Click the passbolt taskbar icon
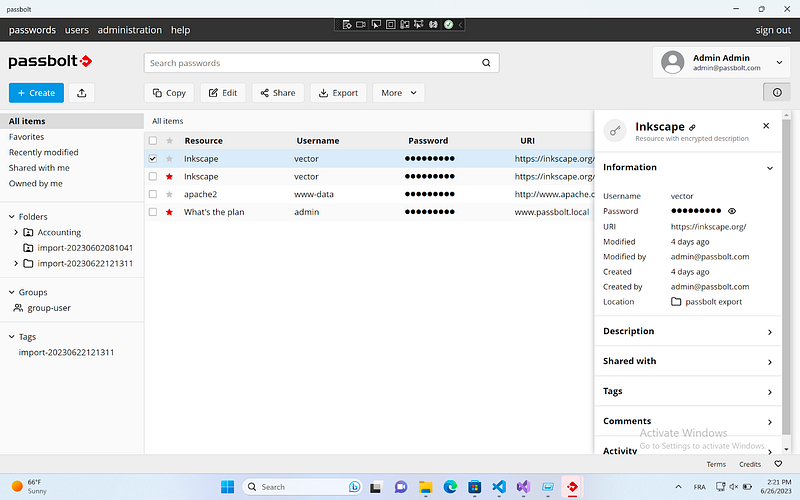 [572, 487]
